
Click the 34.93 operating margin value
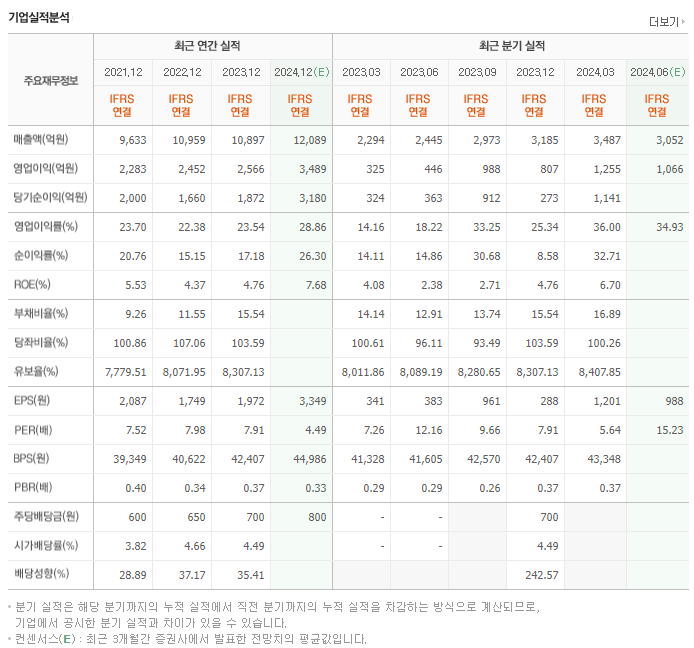click(x=670, y=227)
